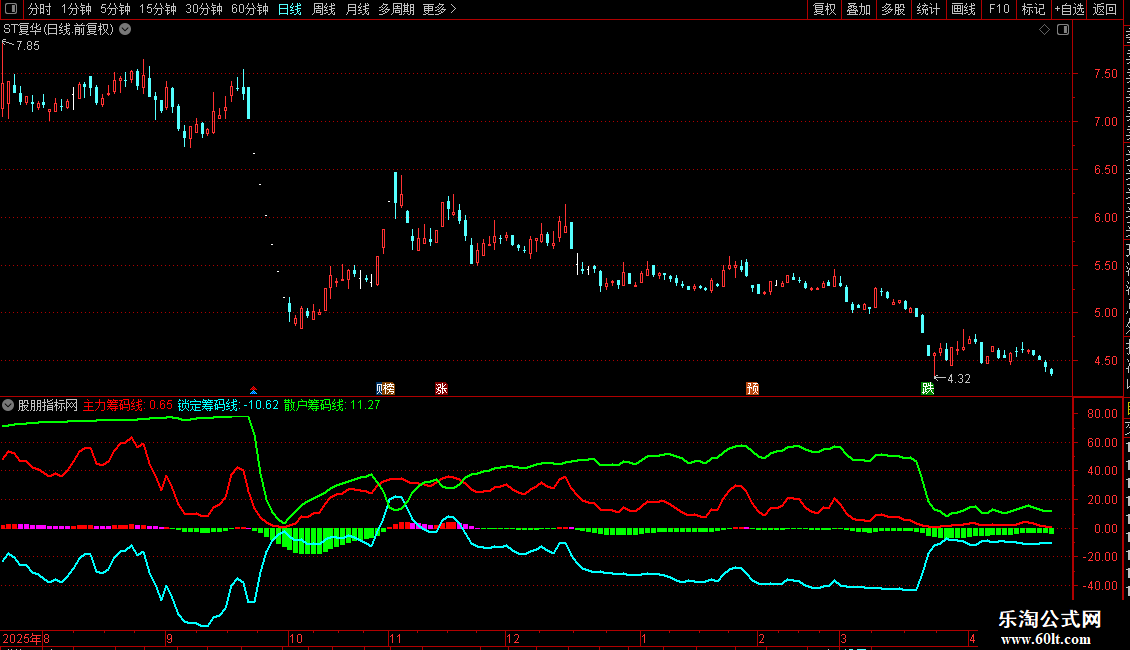This screenshot has height=650, width=1130.
Task: Select the 15分钟 period
Action: tap(158, 9)
